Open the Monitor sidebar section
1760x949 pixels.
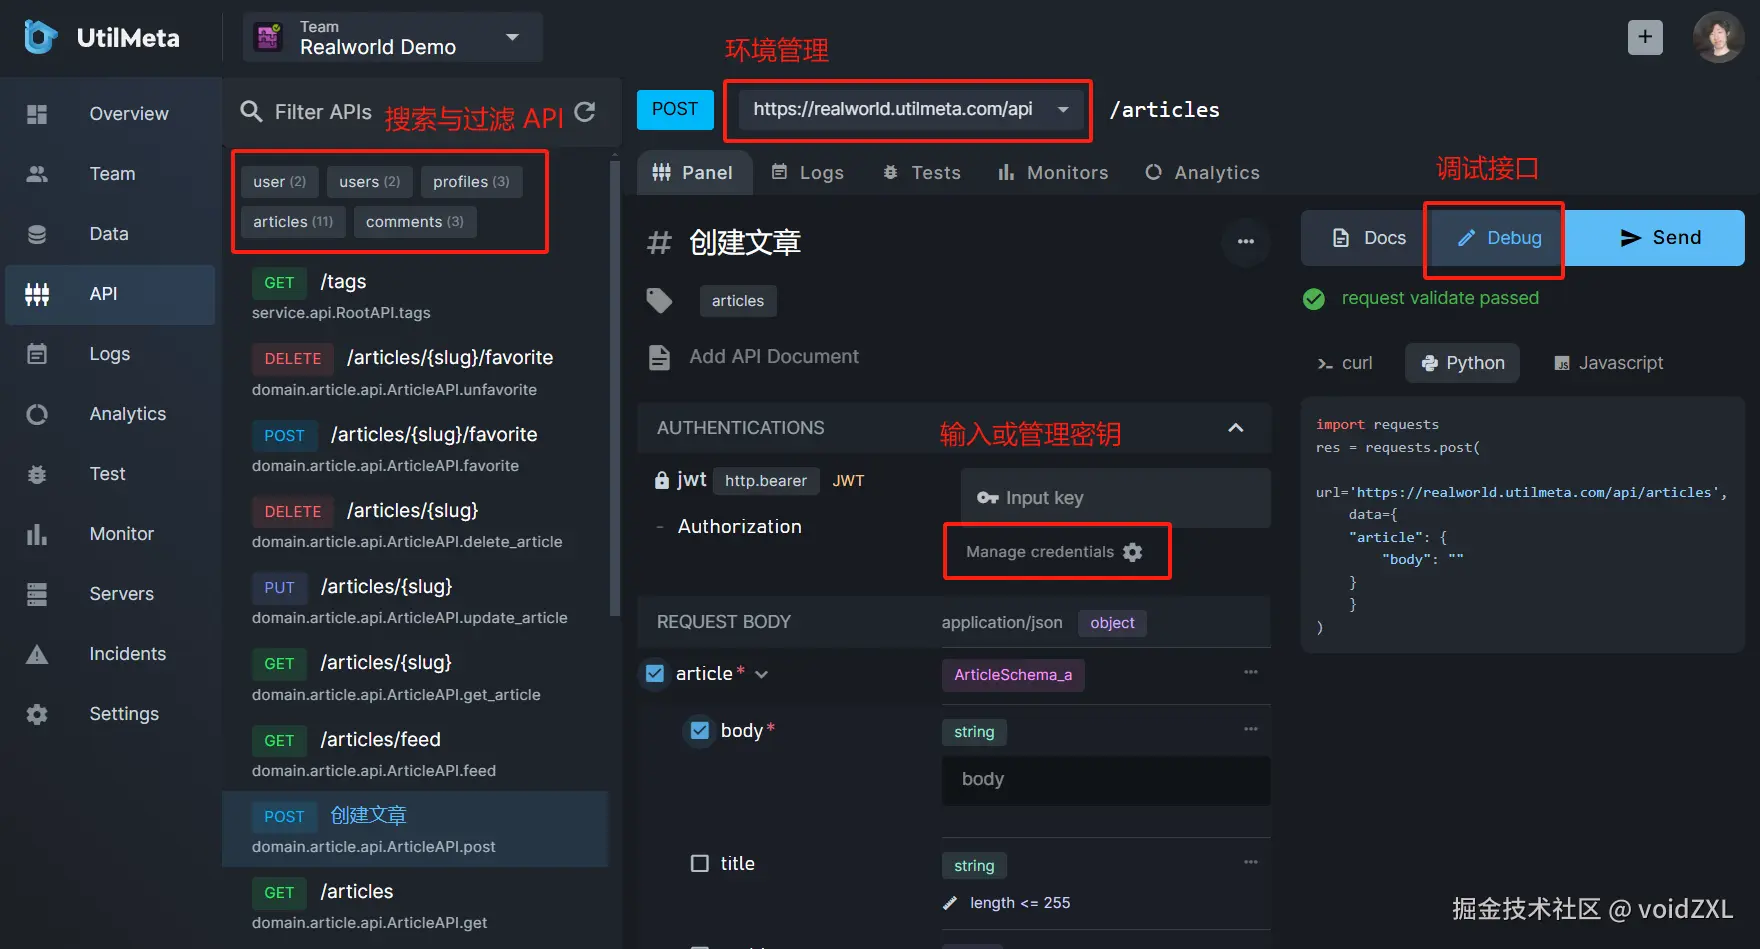pyautogui.click(x=110, y=534)
